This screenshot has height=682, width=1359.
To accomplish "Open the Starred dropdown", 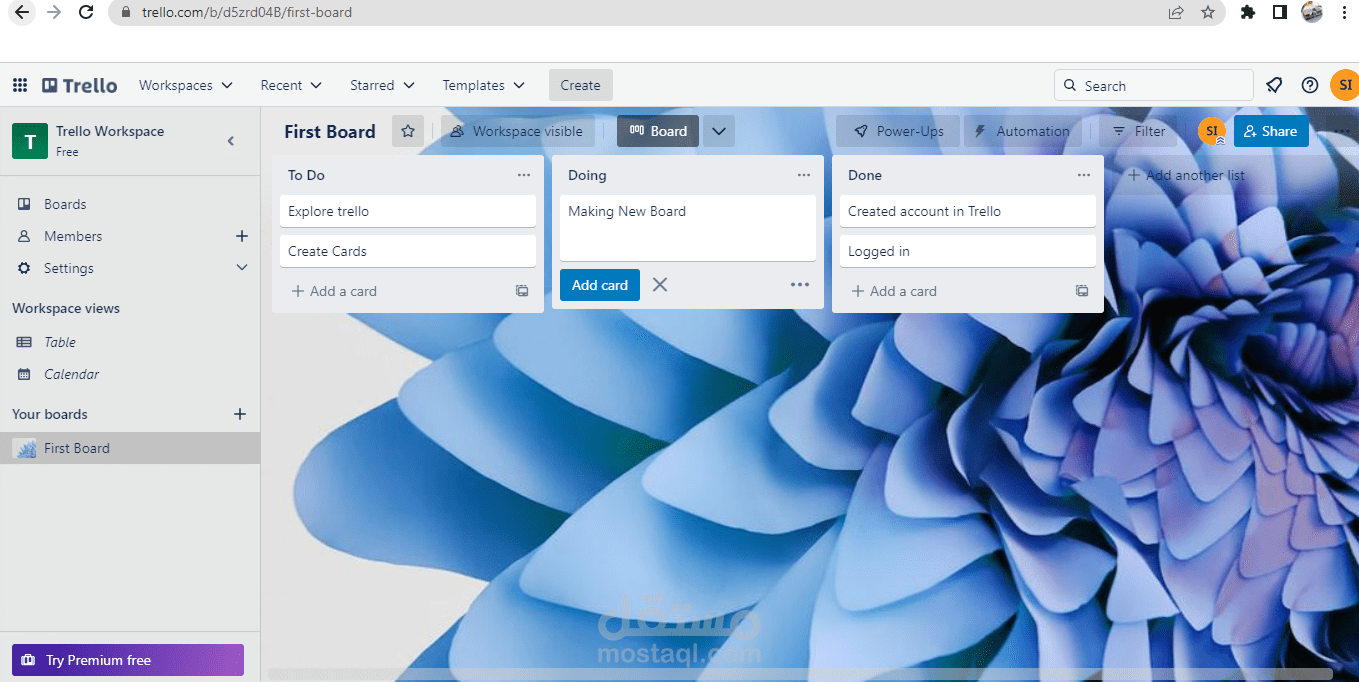I will click(x=382, y=85).
